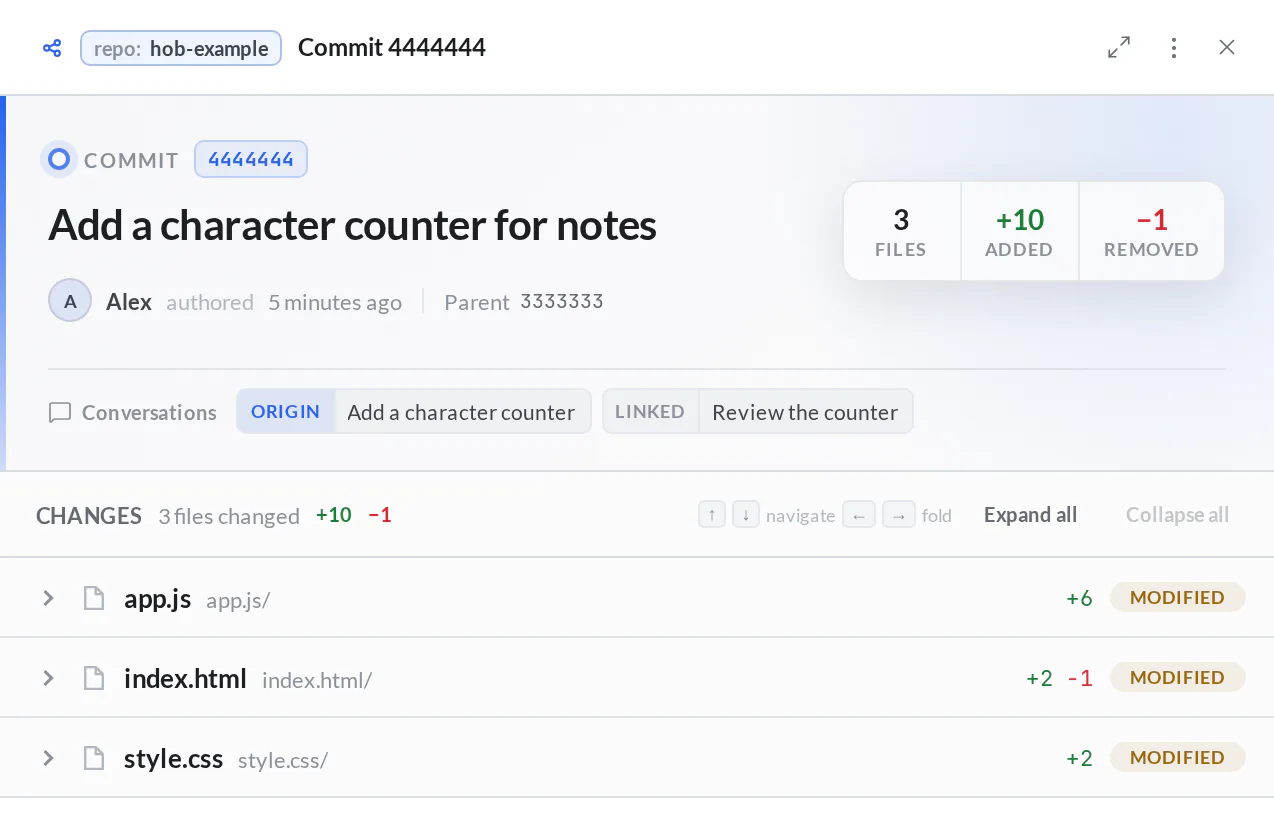The width and height of the screenshot is (1274, 822).
Task: Click the MODIFIED badge on app.js row
Action: pyautogui.click(x=1177, y=597)
